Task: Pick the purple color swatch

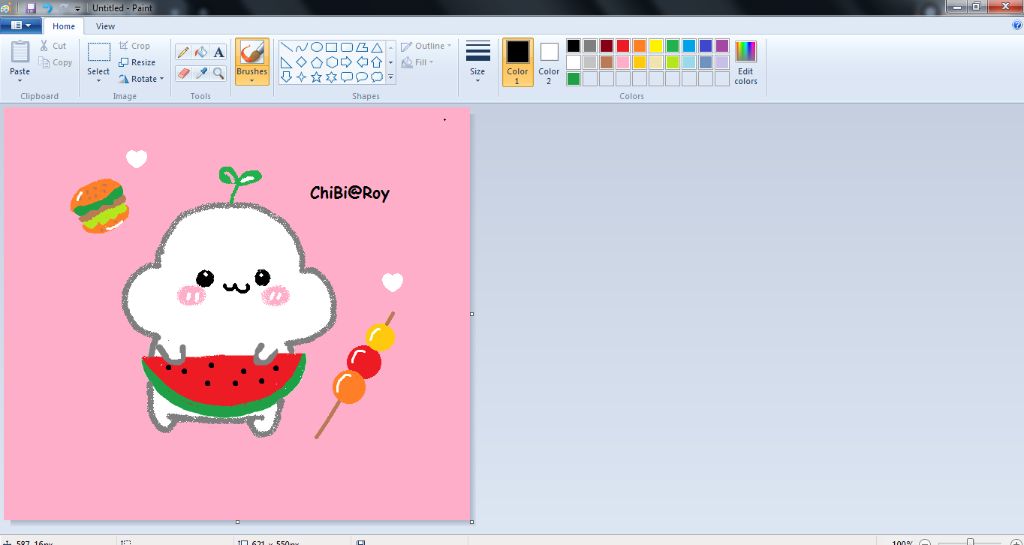Action: 722,46
